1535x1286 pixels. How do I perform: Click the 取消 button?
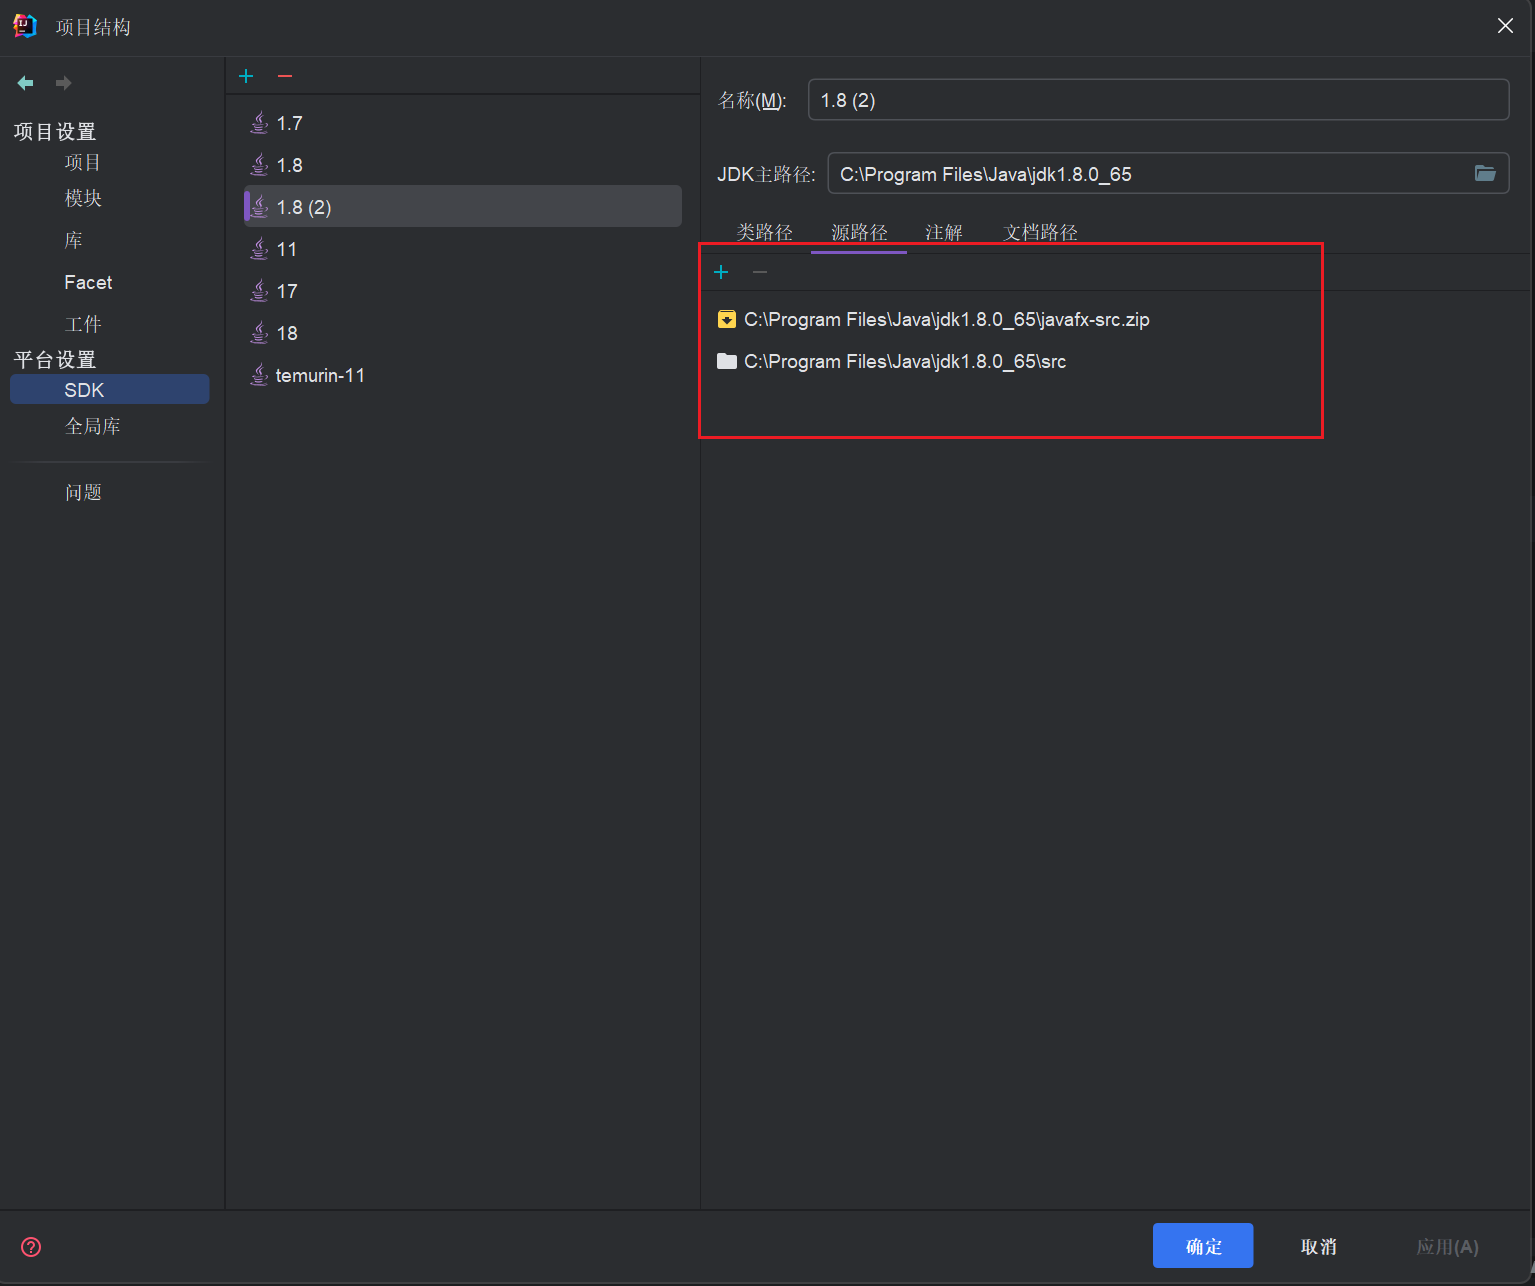coord(1318,1246)
